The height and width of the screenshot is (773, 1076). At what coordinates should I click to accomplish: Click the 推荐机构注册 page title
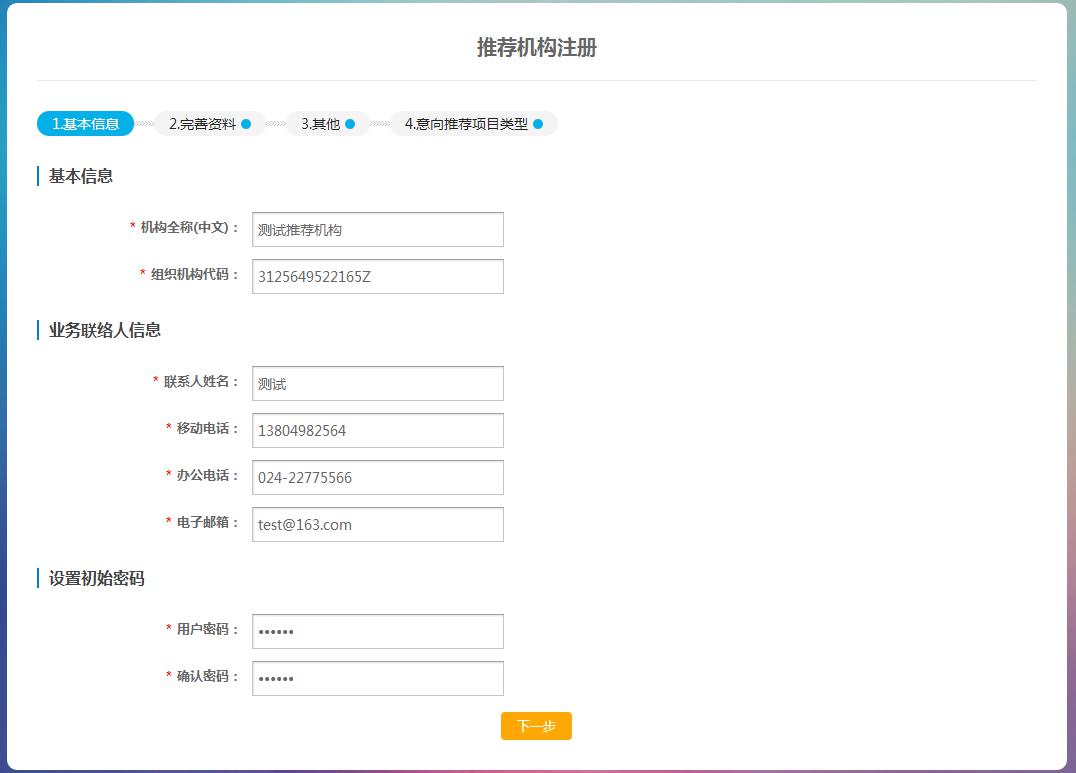pos(537,48)
